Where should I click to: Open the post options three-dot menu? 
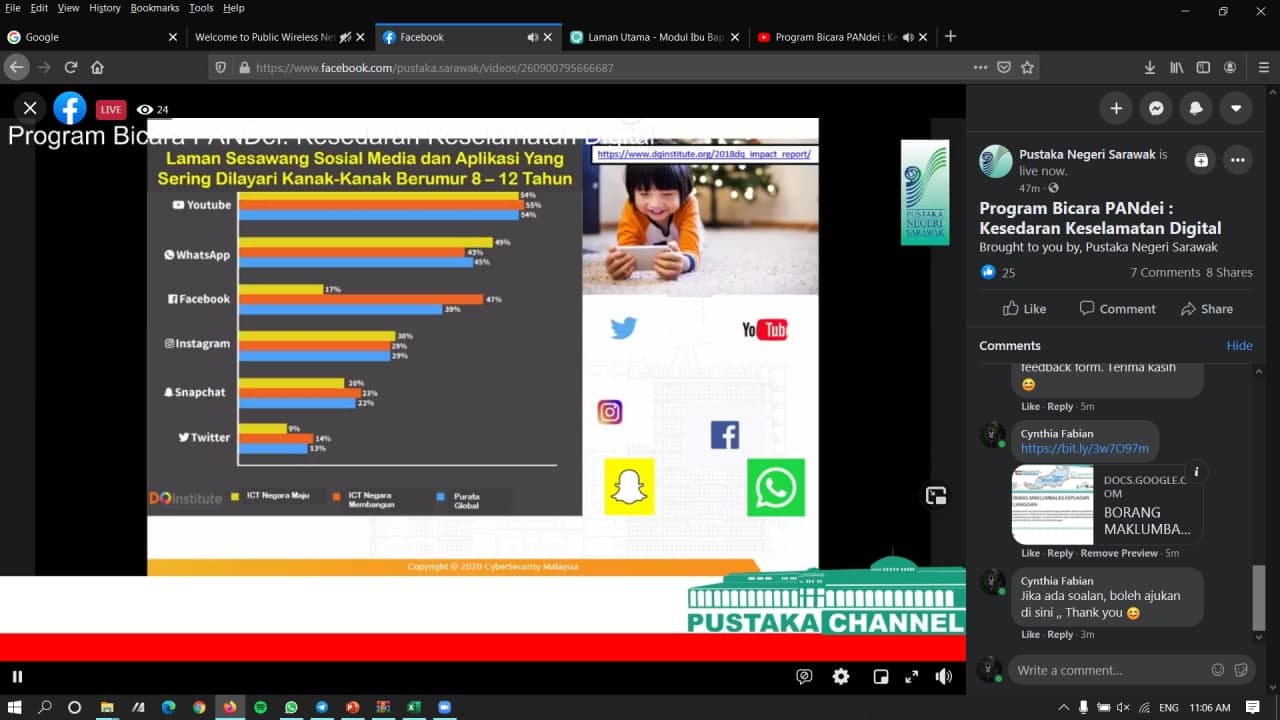pos(1238,160)
